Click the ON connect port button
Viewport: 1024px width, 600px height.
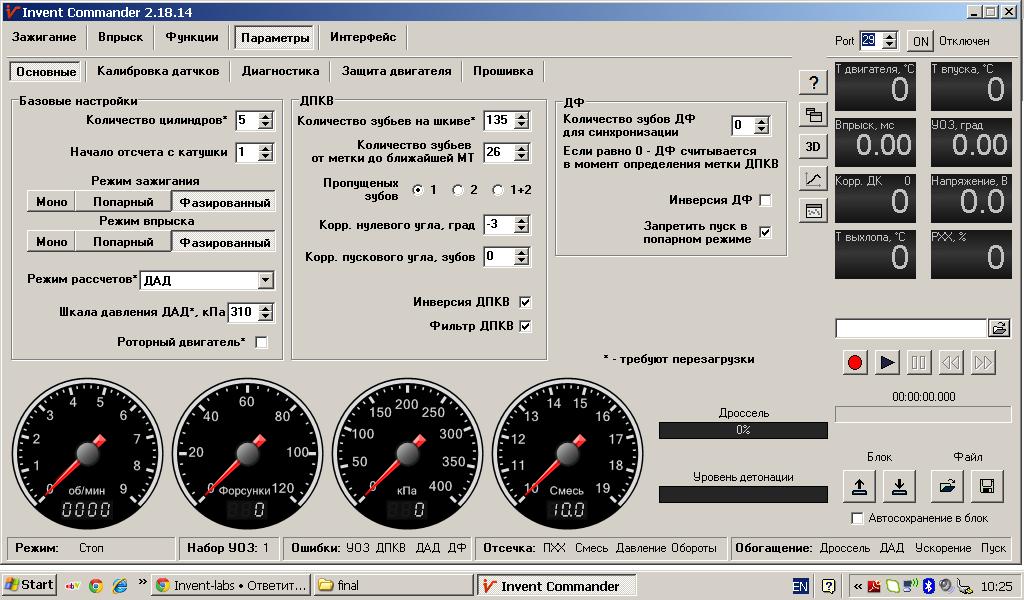(921, 41)
